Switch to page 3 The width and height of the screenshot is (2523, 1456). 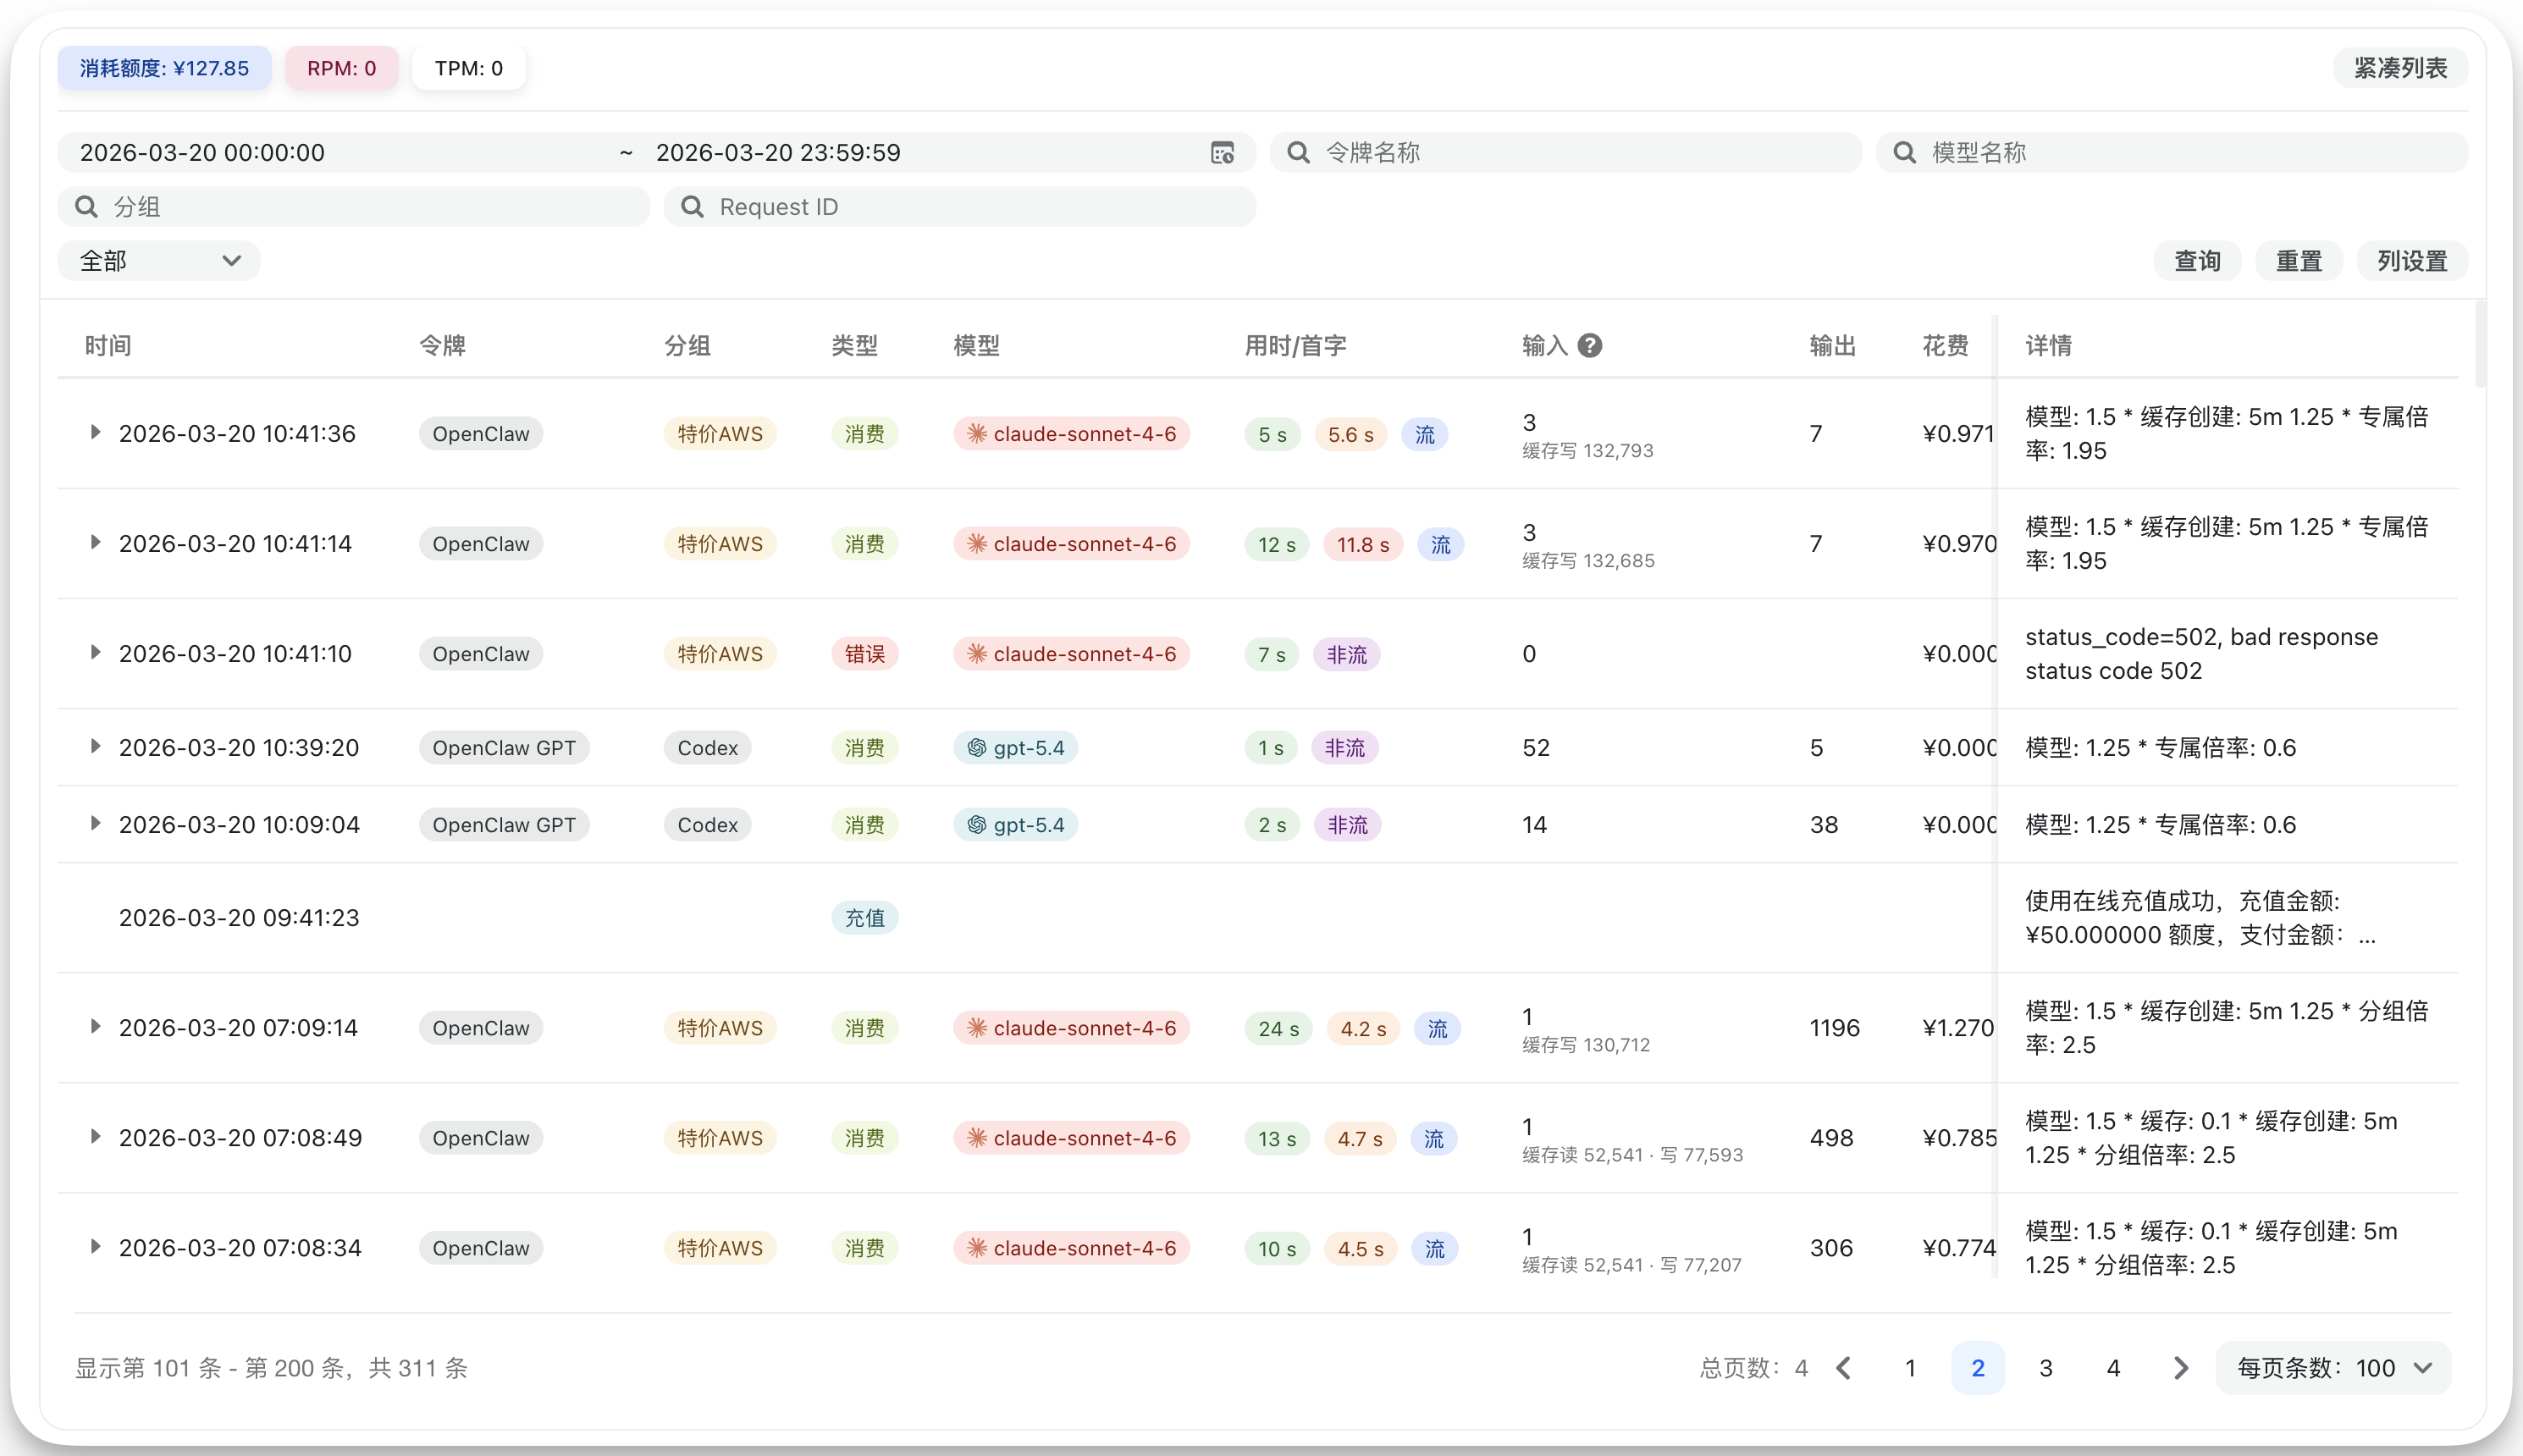coord(2045,1367)
